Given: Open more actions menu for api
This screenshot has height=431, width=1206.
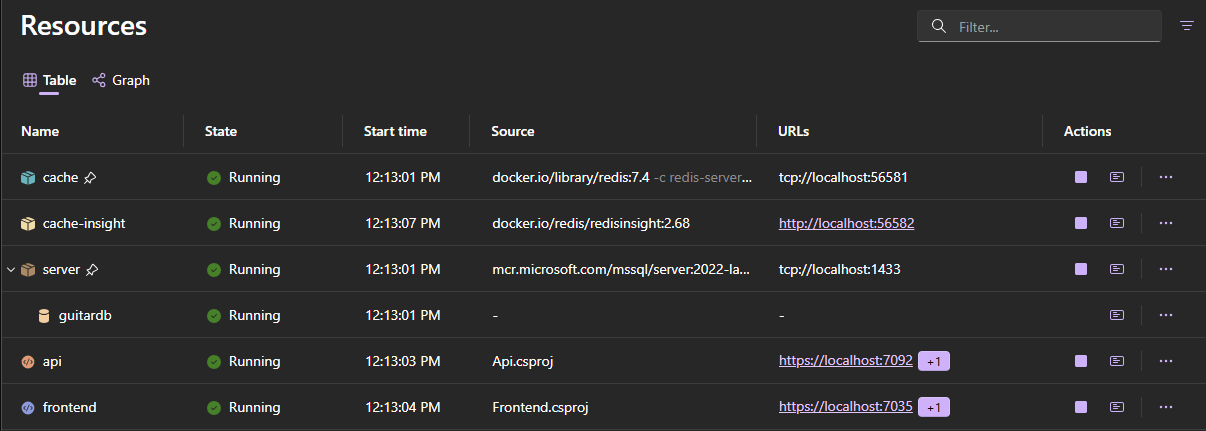Looking at the screenshot, I should 1165,361.
